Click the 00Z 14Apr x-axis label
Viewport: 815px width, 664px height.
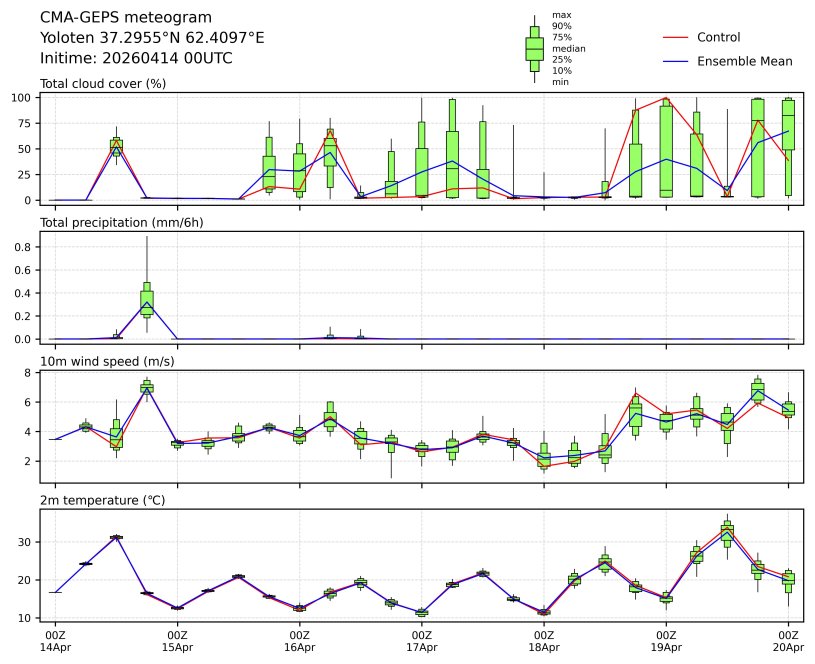[x=55, y=640]
